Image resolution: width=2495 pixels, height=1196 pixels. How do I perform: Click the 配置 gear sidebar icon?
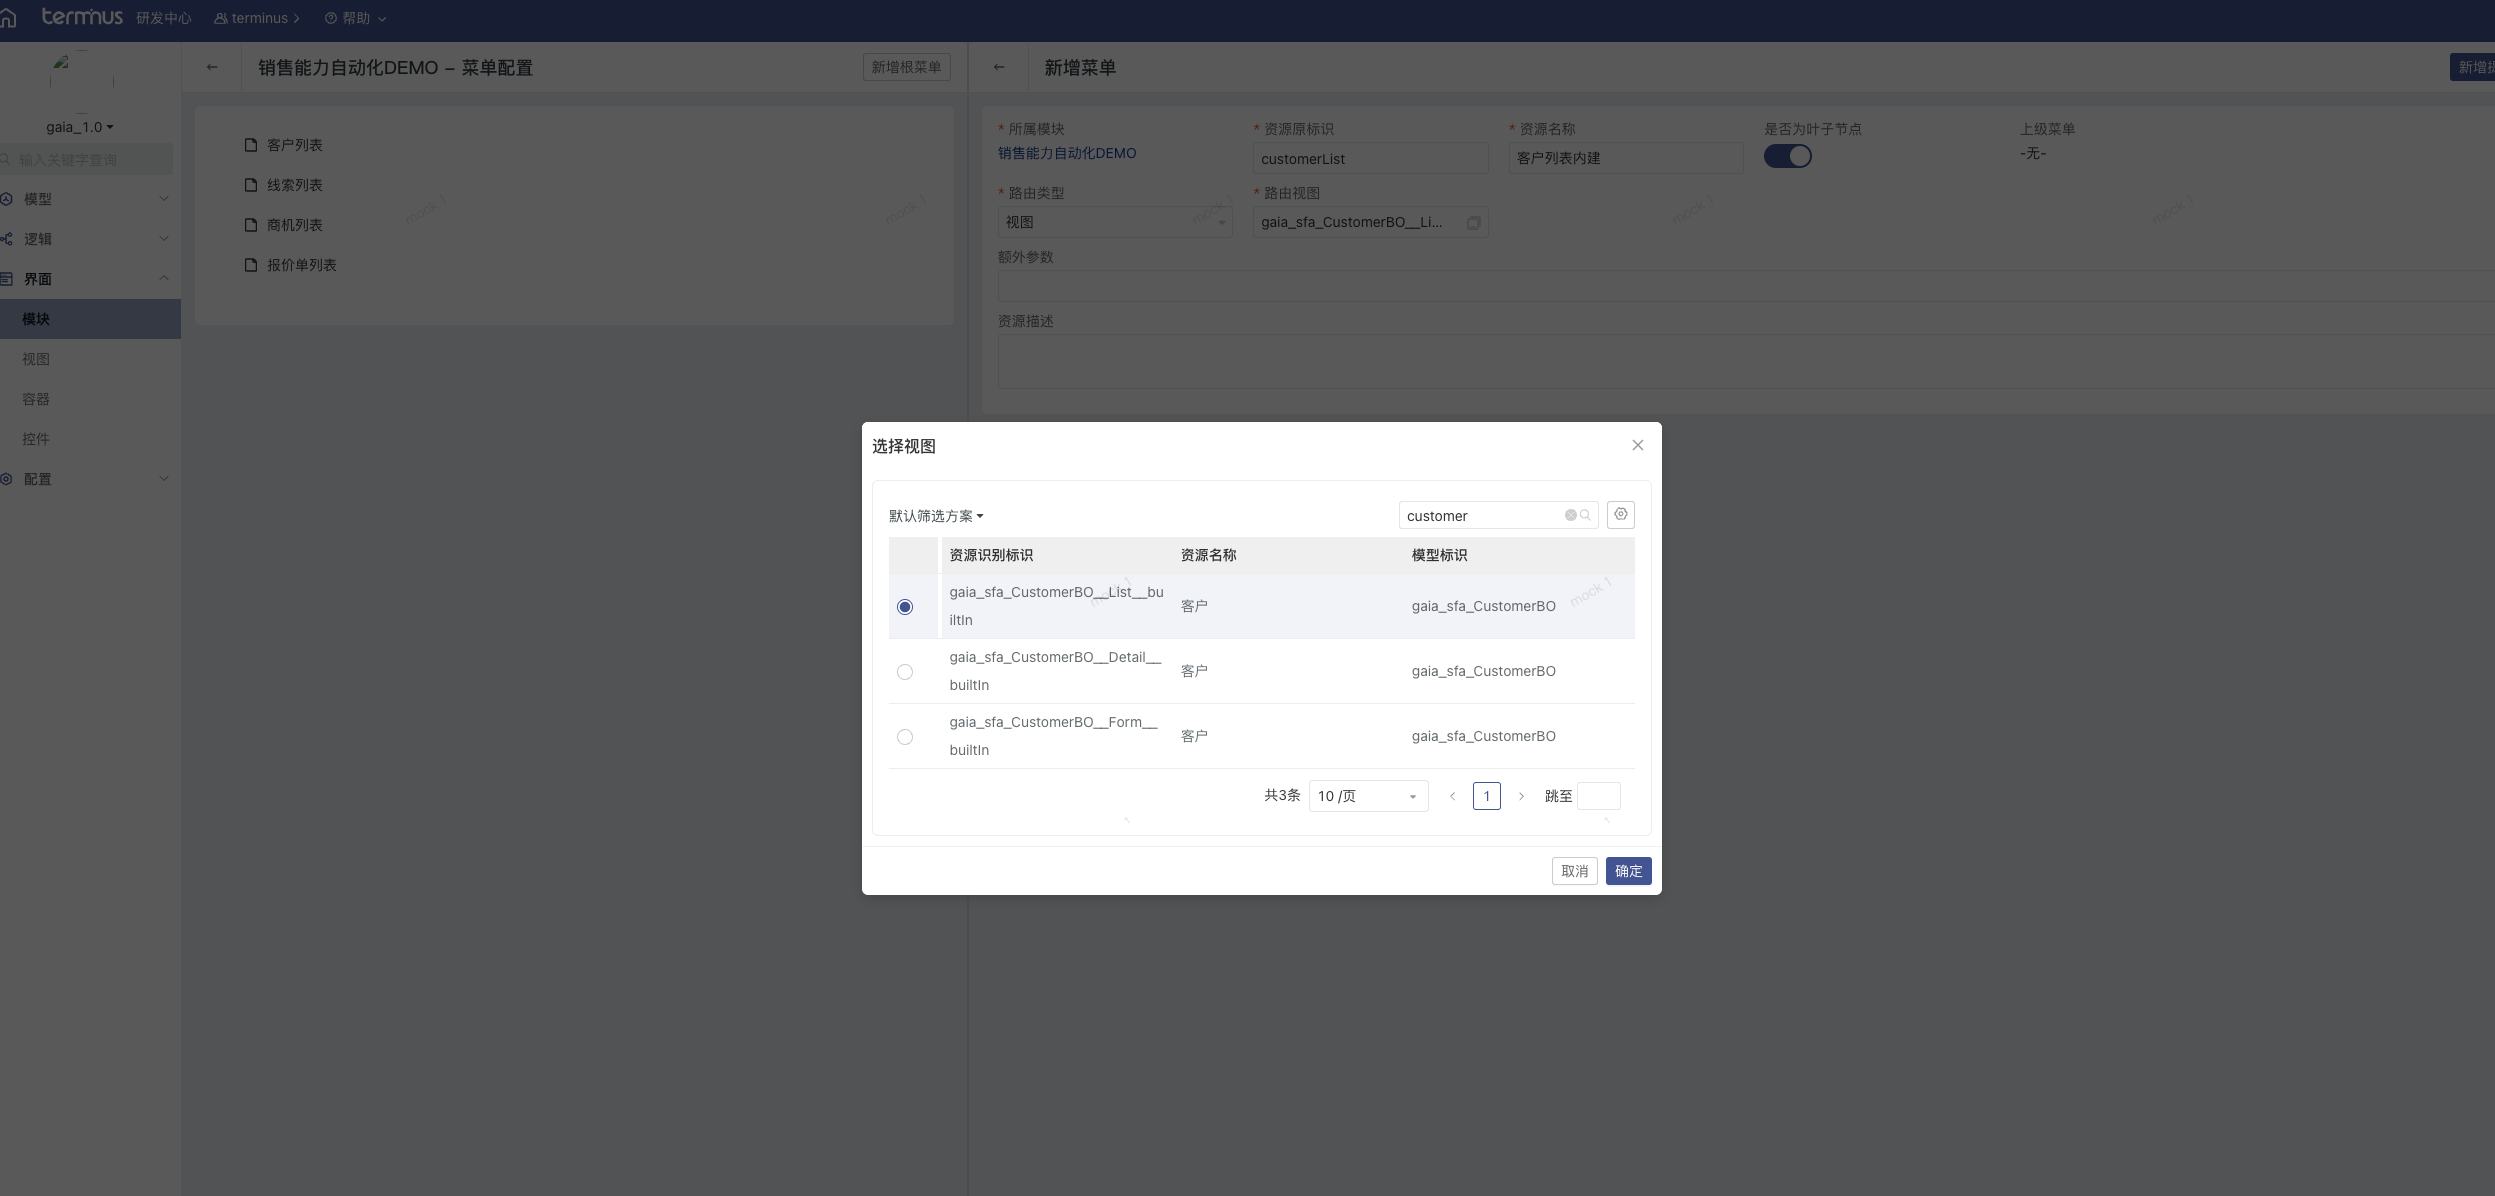pyautogui.click(x=6, y=479)
